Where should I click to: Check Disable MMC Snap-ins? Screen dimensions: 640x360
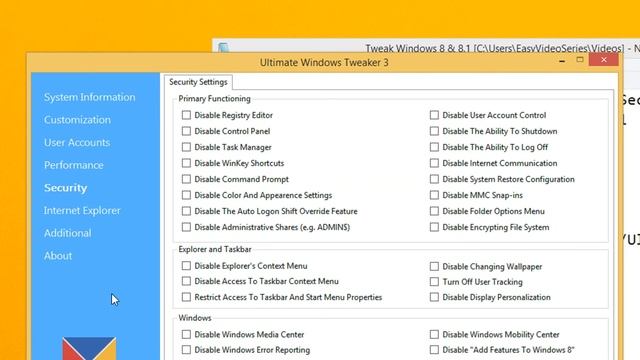pyautogui.click(x=434, y=195)
